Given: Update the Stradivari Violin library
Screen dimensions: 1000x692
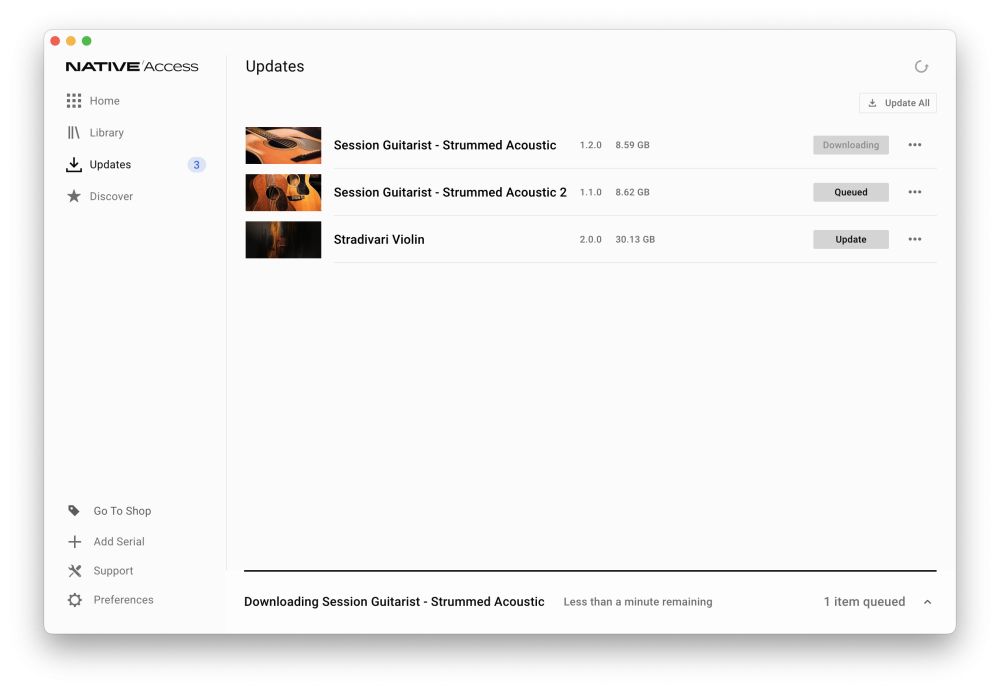Looking at the screenshot, I should coord(851,239).
